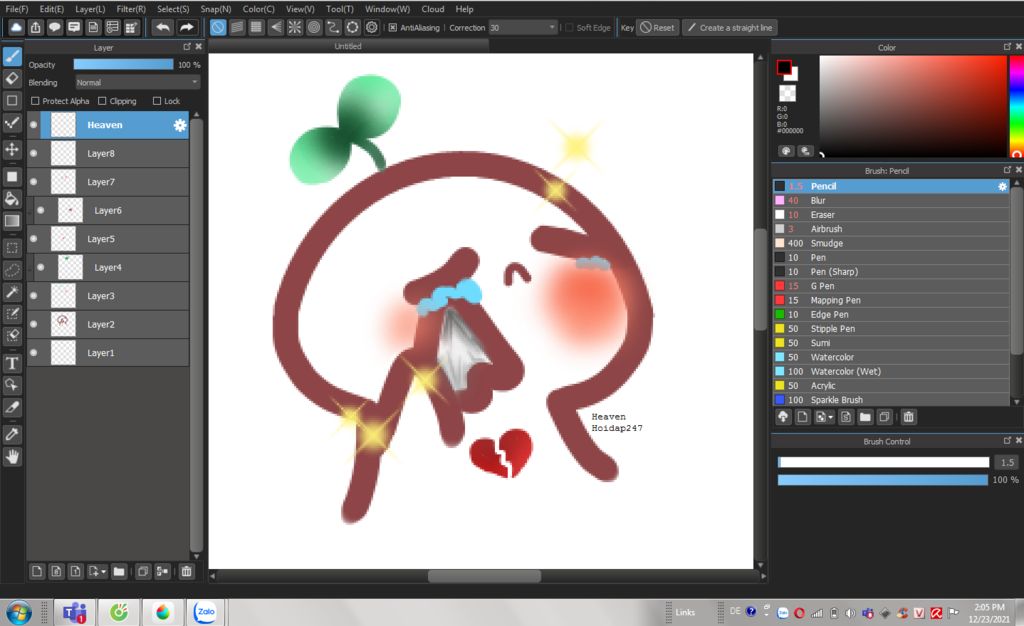The height and width of the screenshot is (626, 1024).
Task: Select the Hand pan tool
Action: click(x=12, y=457)
